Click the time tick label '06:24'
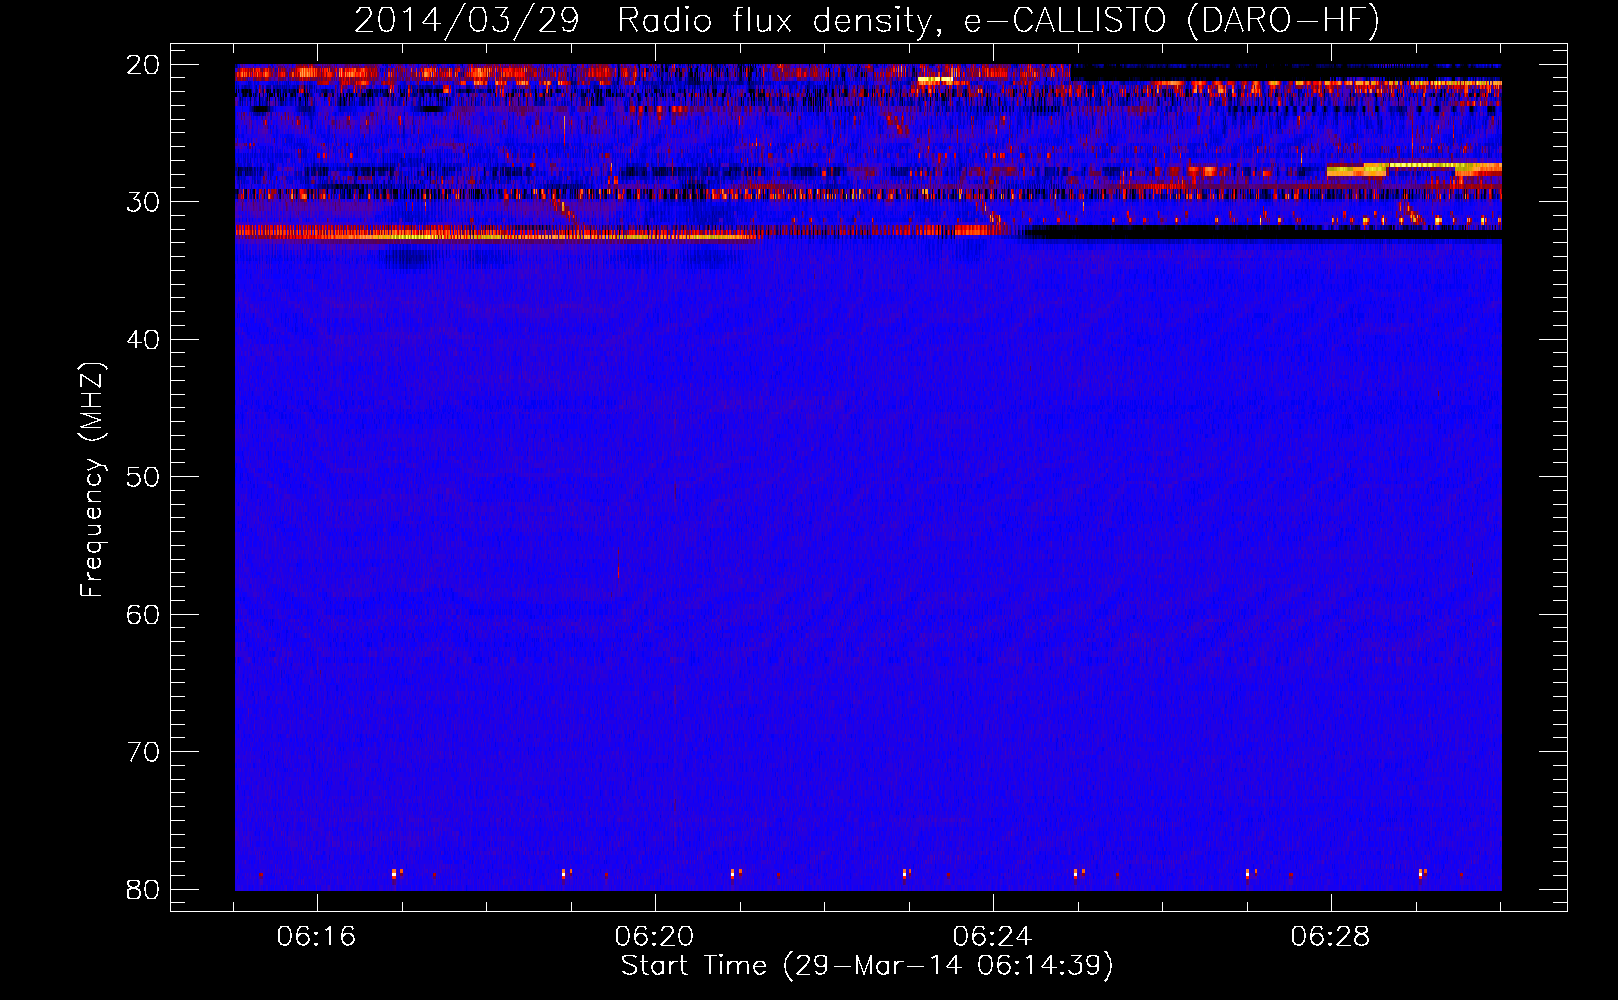This screenshot has width=1618, height=1000. (993, 937)
